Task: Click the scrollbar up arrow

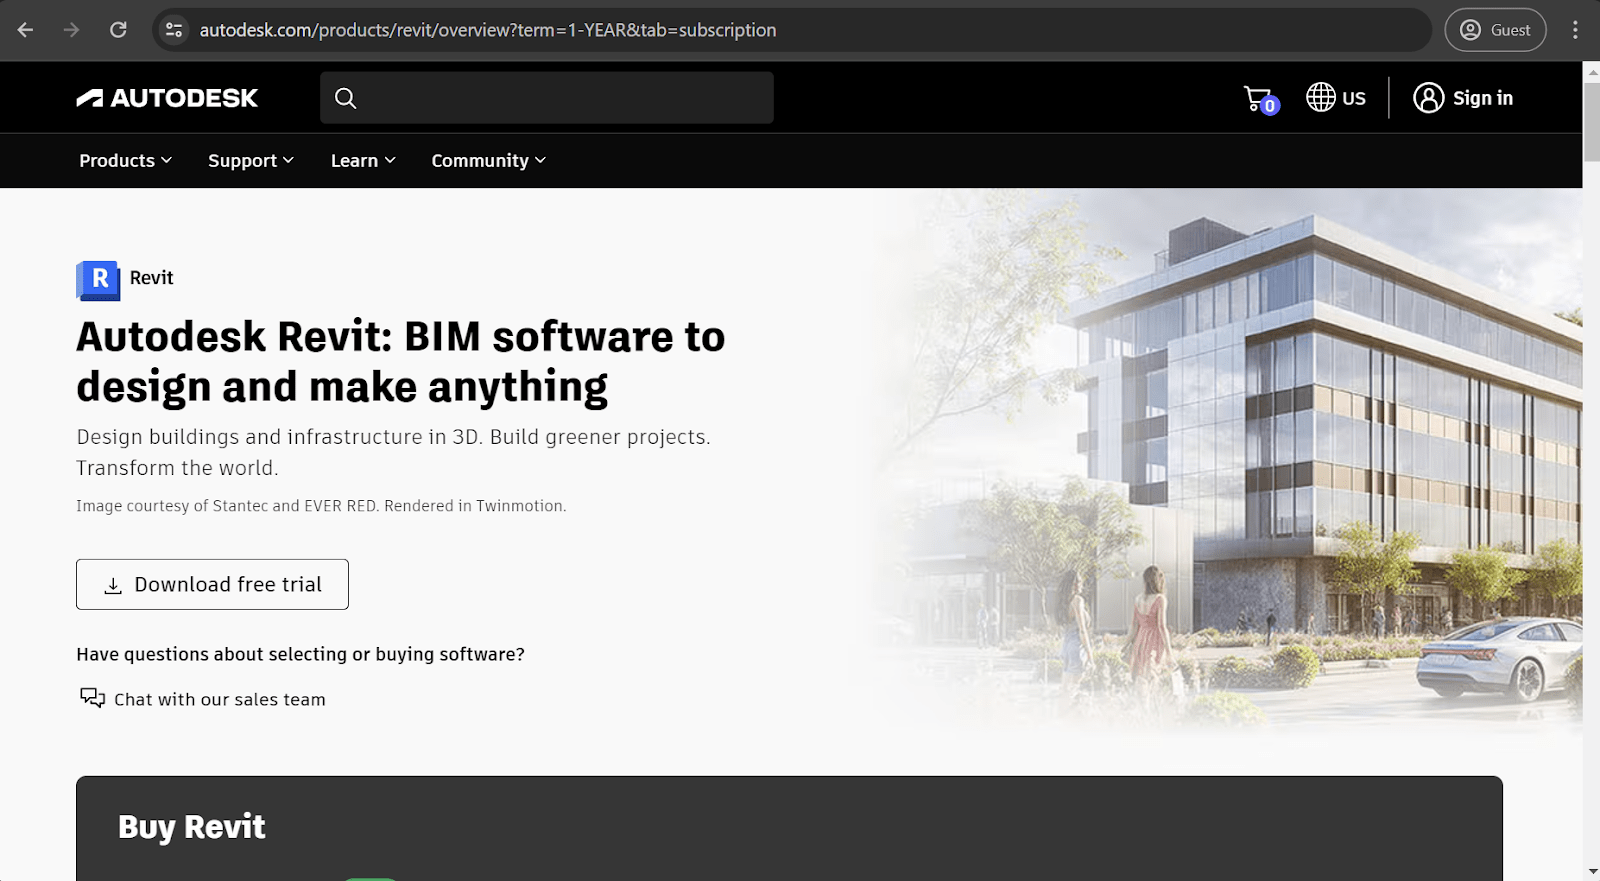Action: coord(1591,71)
